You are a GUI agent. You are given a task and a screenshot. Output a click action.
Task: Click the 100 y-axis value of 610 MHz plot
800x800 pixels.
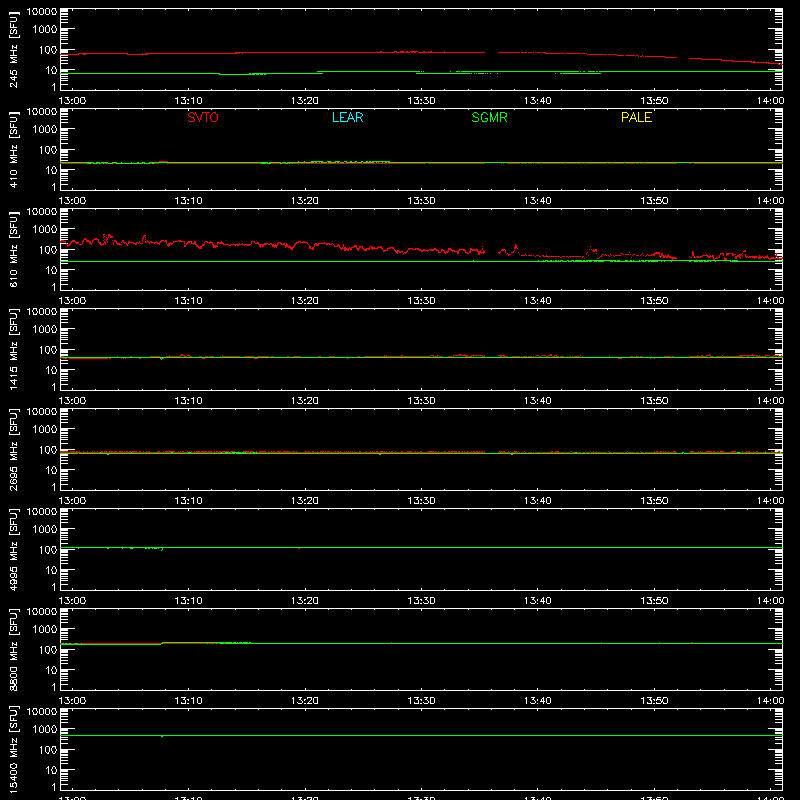click(x=48, y=250)
